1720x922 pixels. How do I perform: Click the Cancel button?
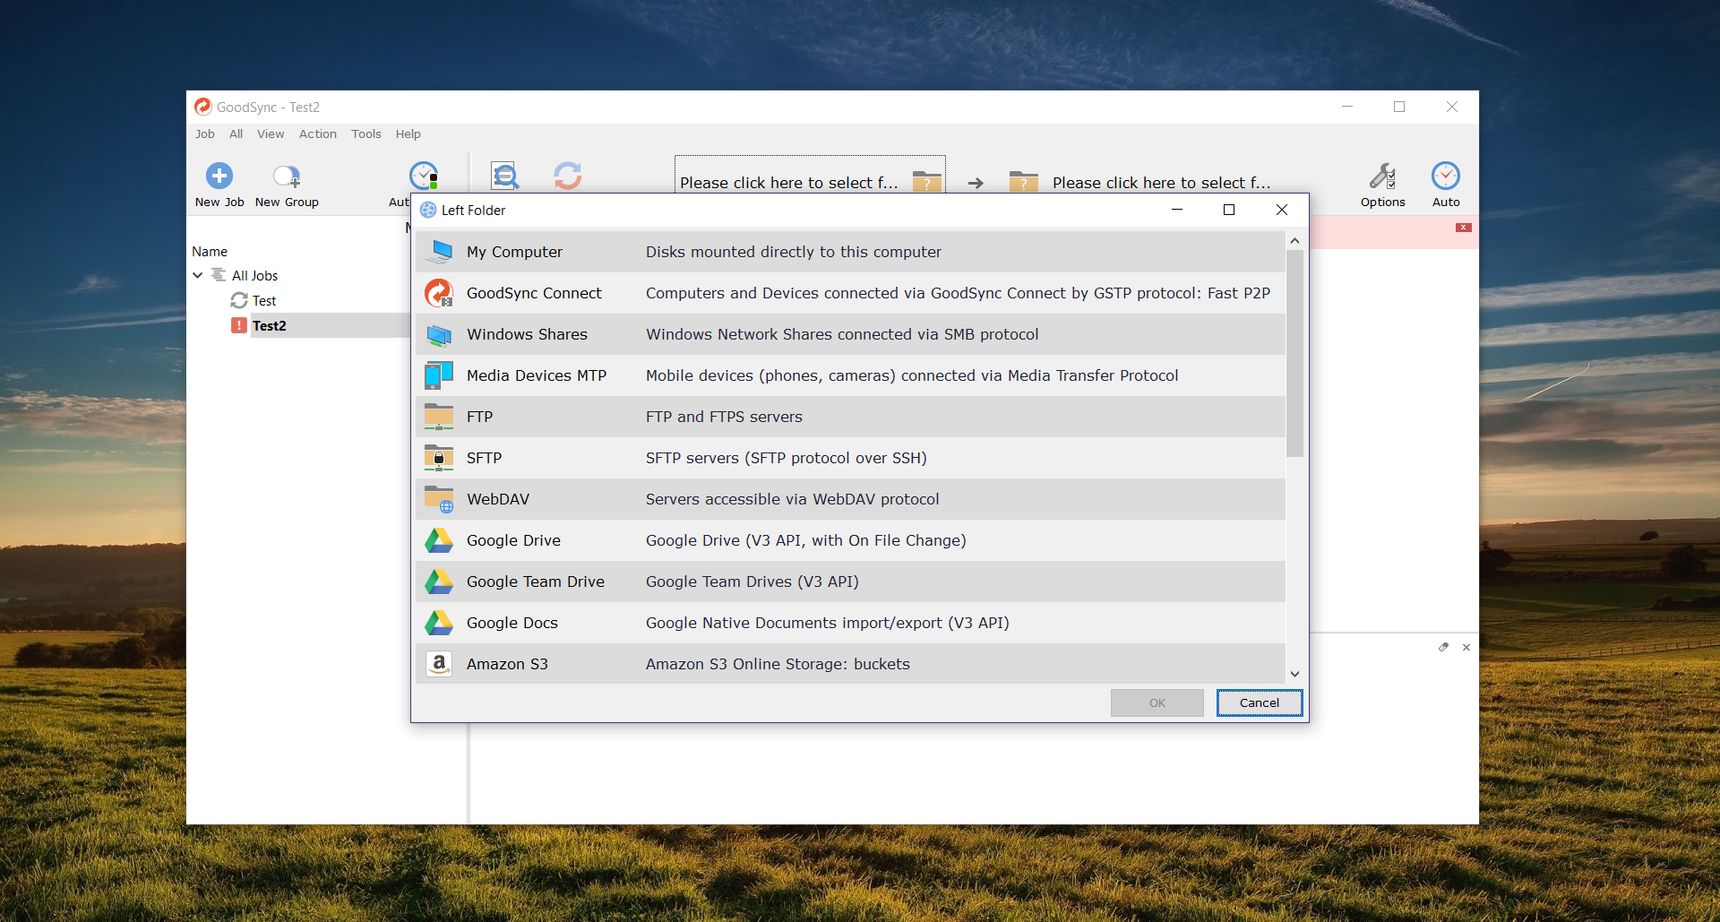pyautogui.click(x=1259, y=703)
